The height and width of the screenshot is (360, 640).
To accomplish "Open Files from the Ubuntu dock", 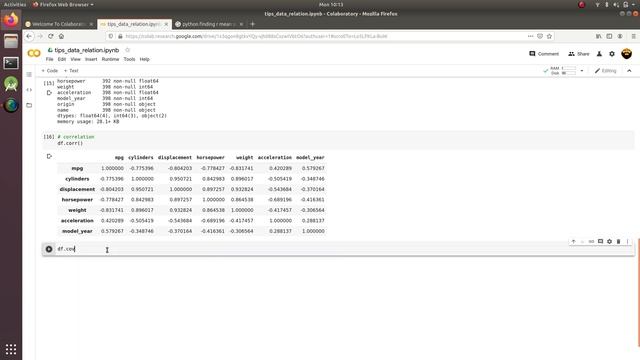I will tap(11, 41).
